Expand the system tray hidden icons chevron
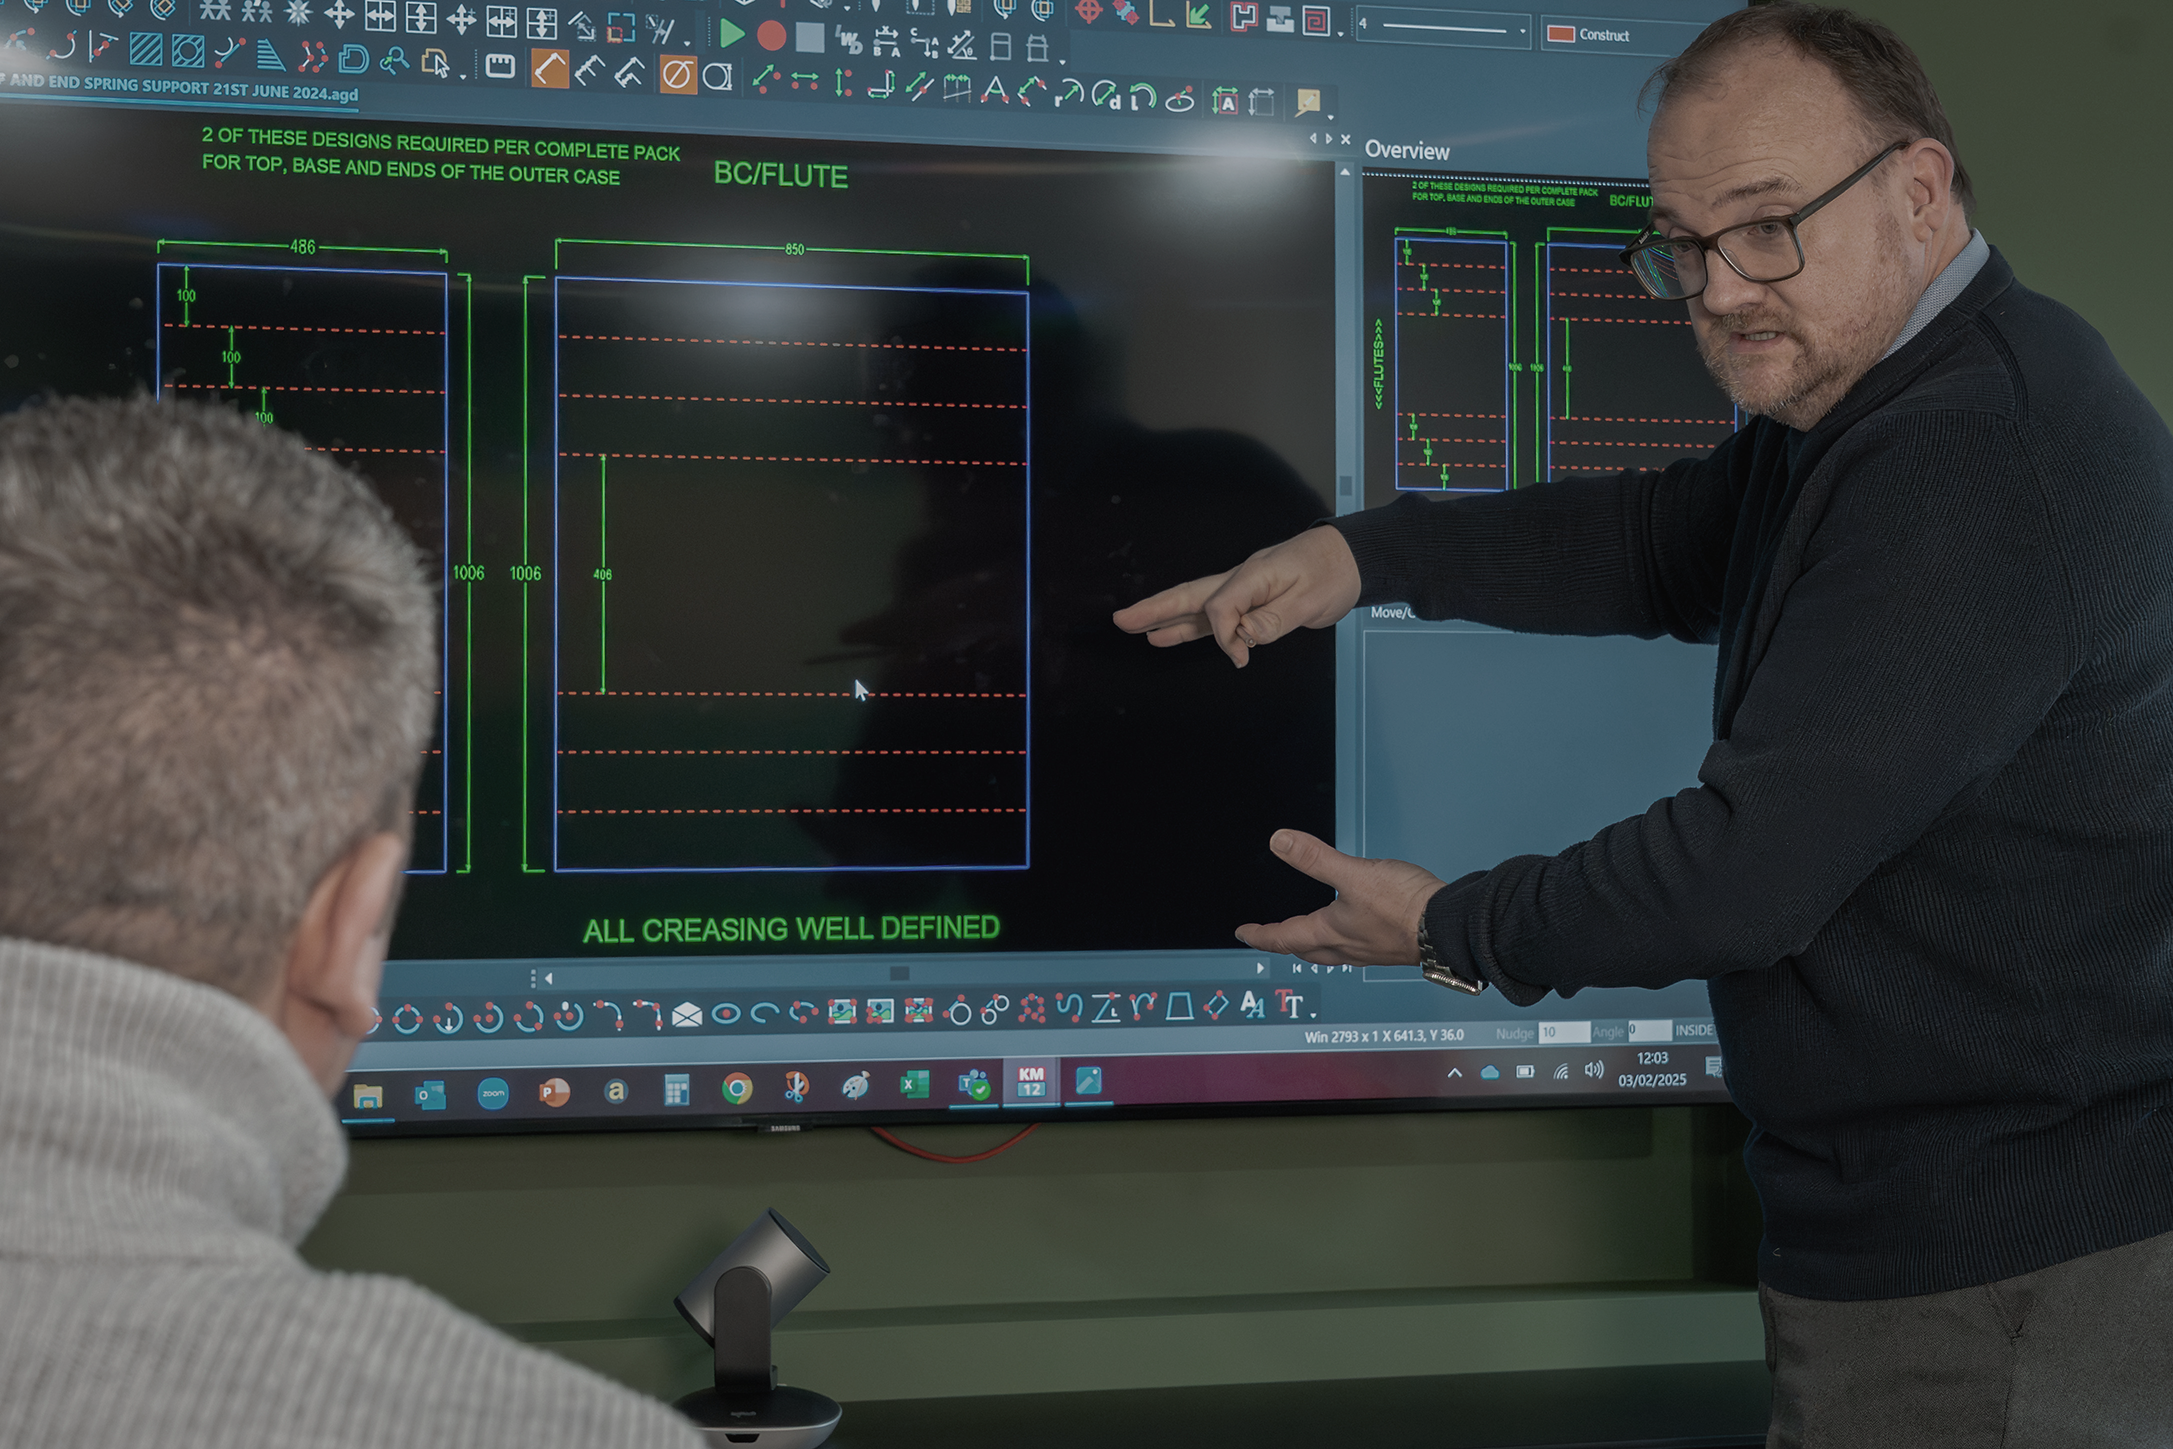The image size is (2173, 1449). tap(1454, 1073)
